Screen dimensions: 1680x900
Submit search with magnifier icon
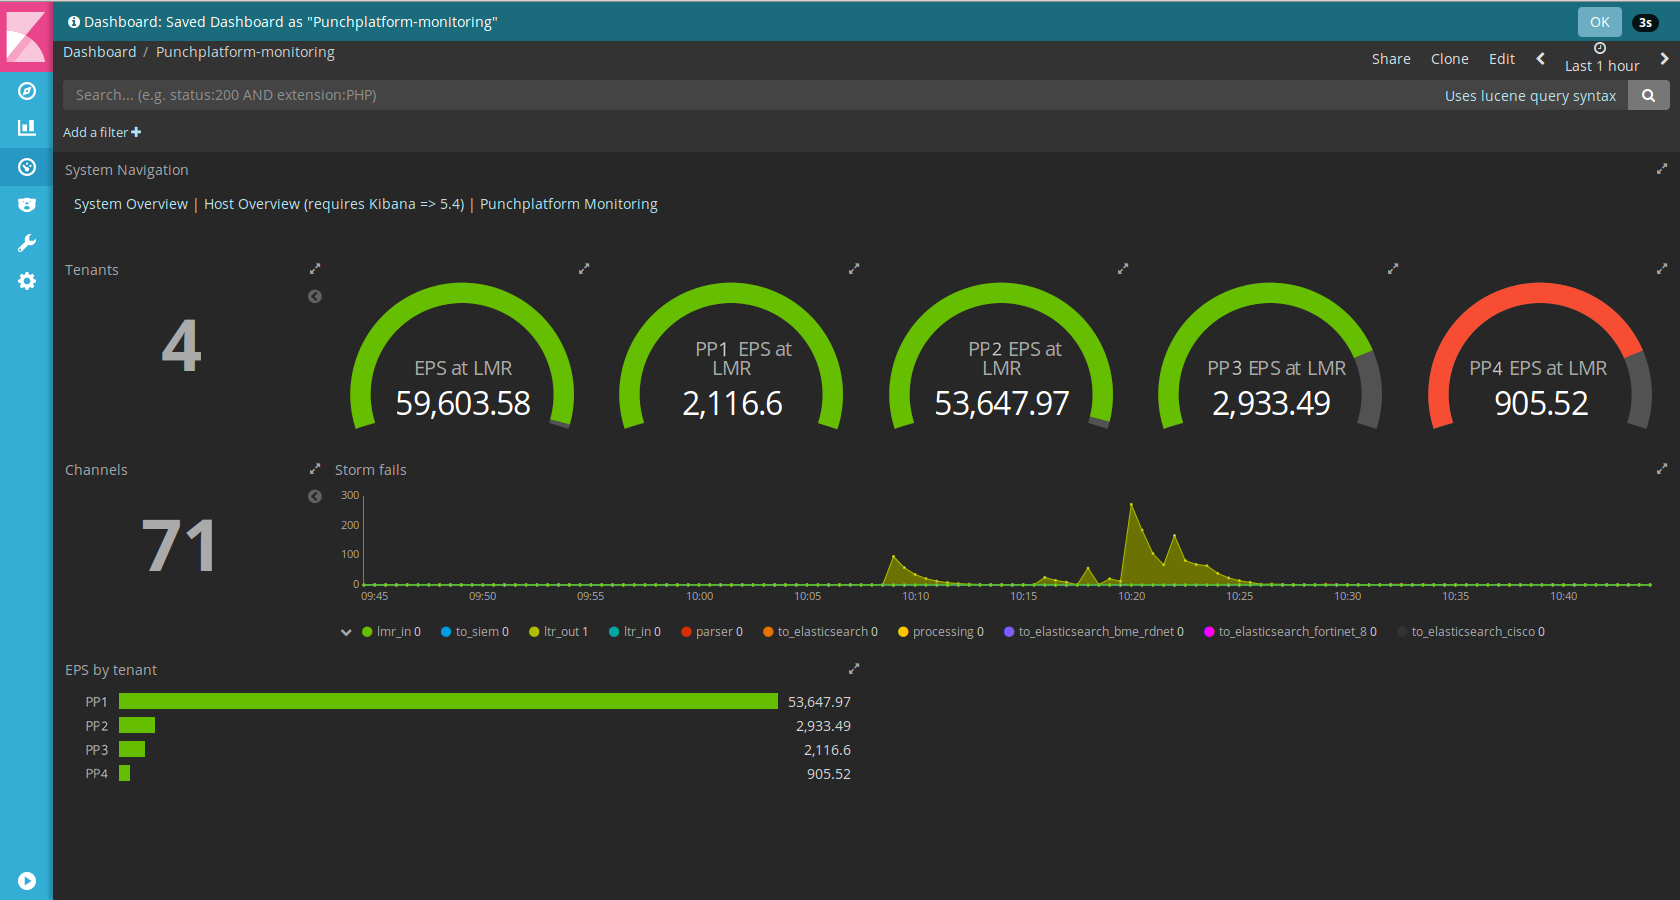(1649, 95)
